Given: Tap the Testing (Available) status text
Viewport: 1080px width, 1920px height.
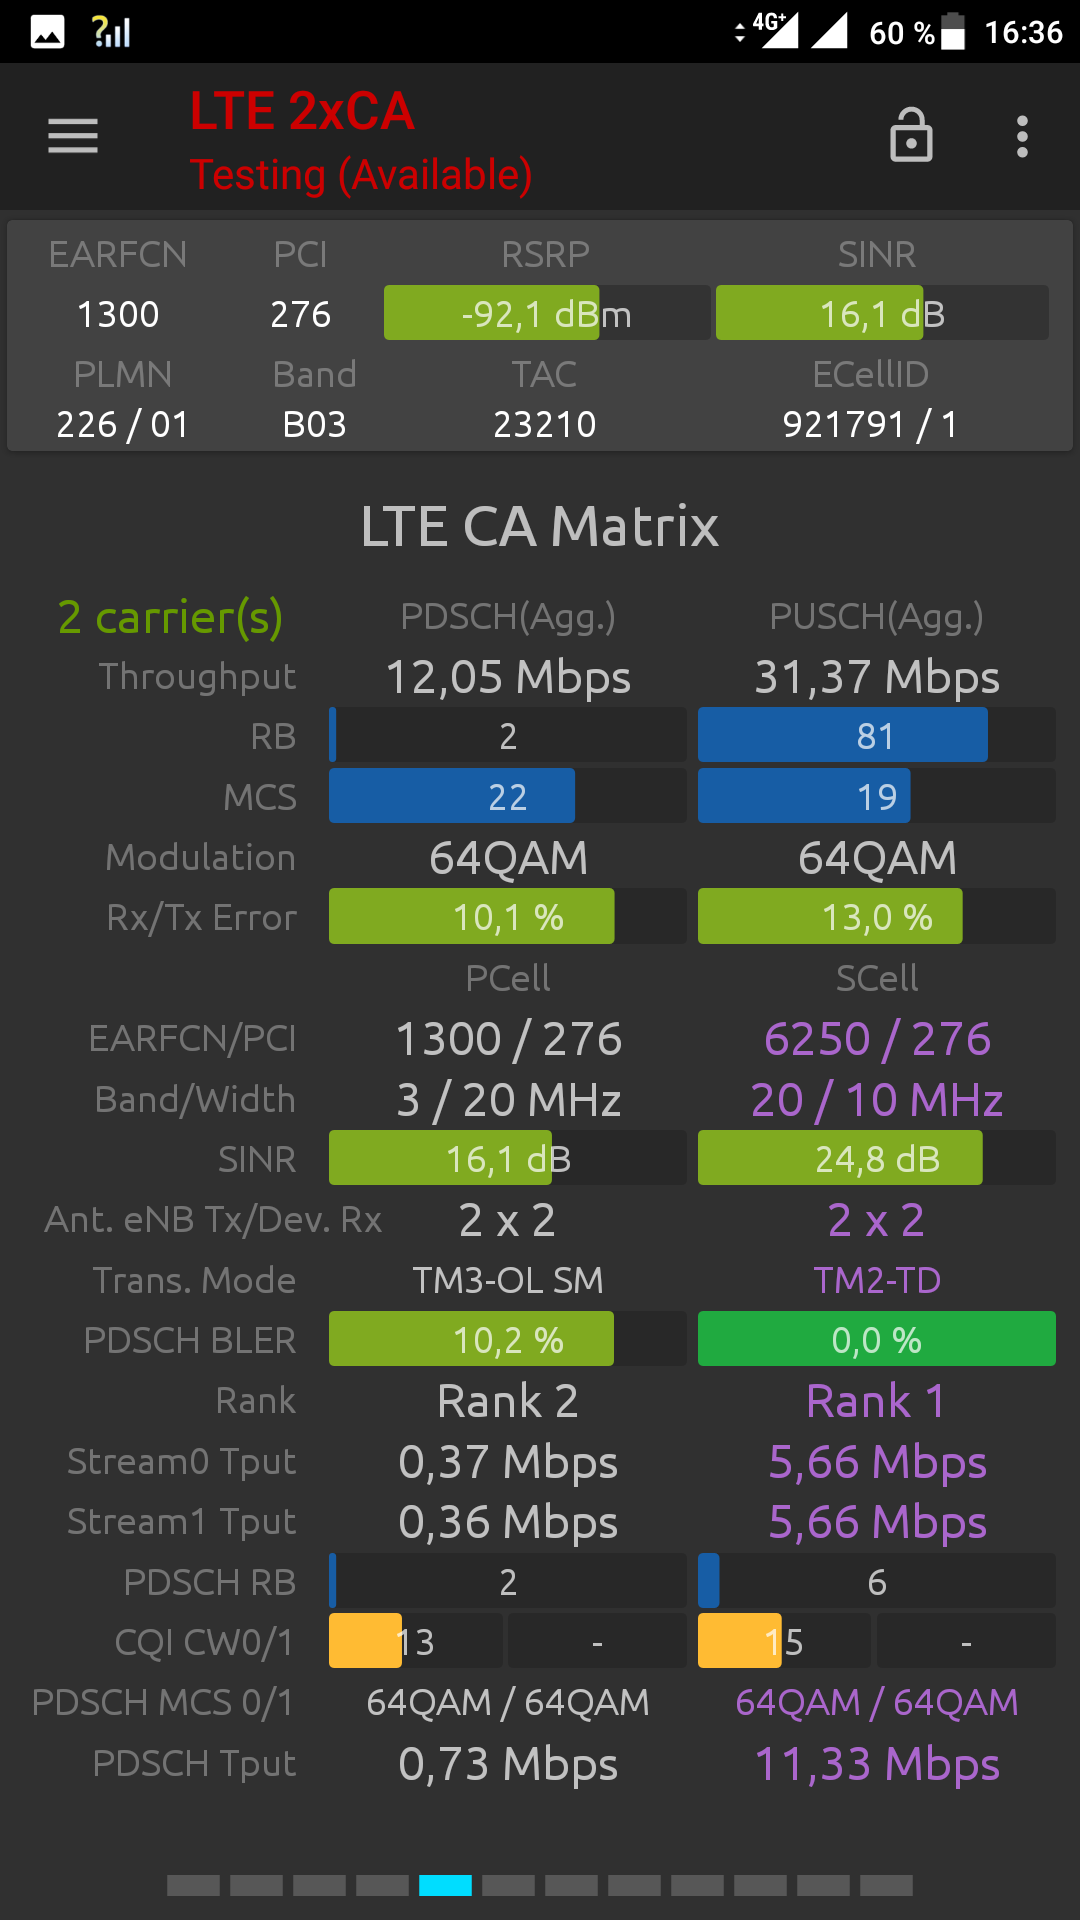Looking at the screenshot, I should point(360,175).
